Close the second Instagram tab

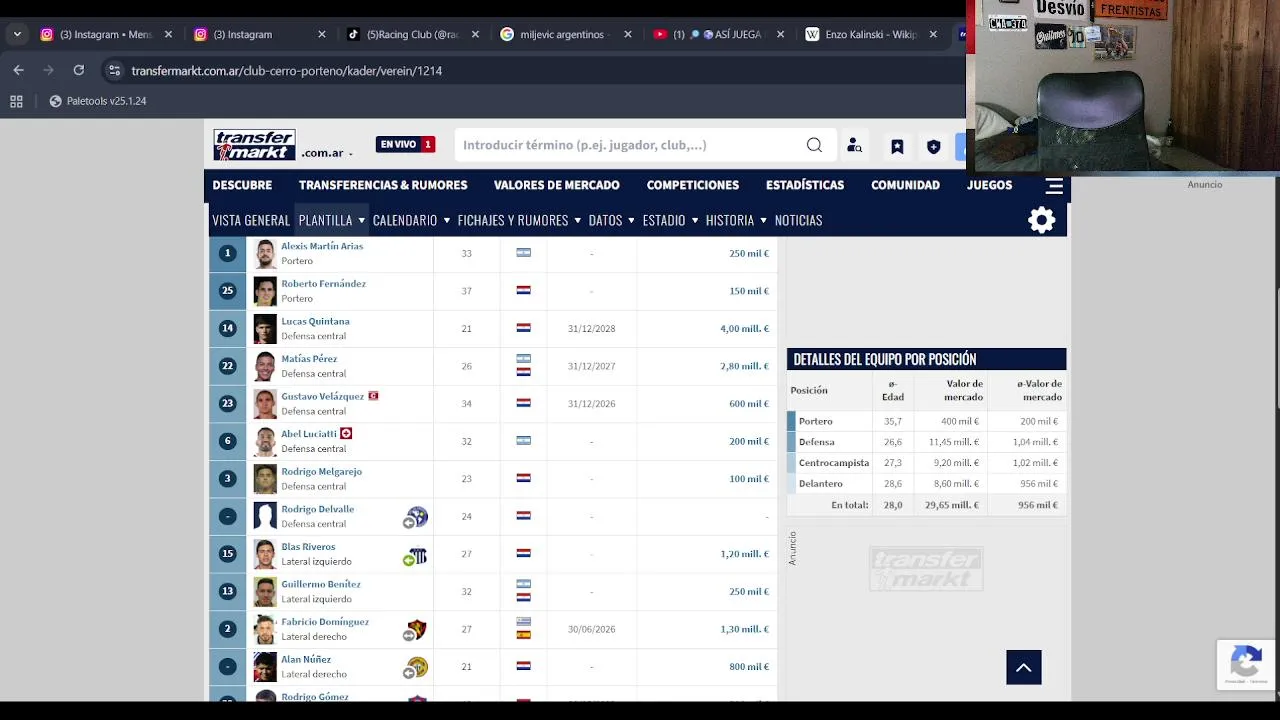321,34
